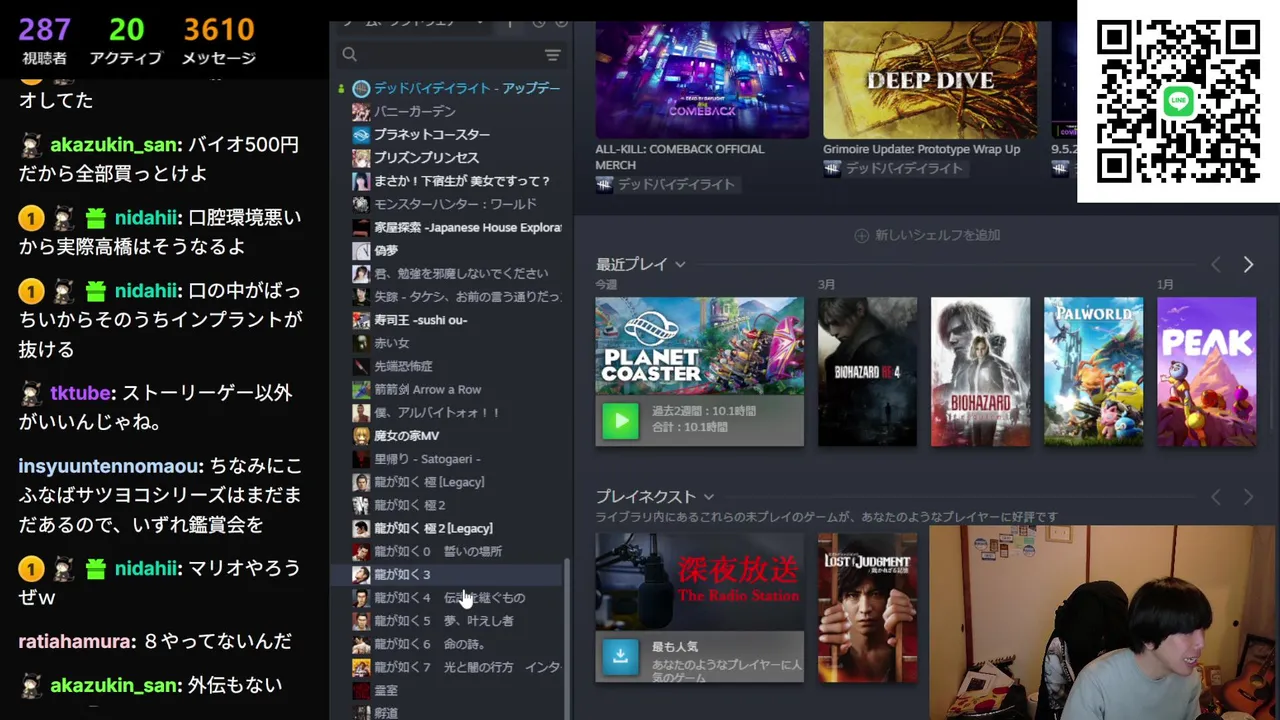1280x720 pixels.
Task: Open the PALWORLD cover art
Action: click(x=1093, y=371)
